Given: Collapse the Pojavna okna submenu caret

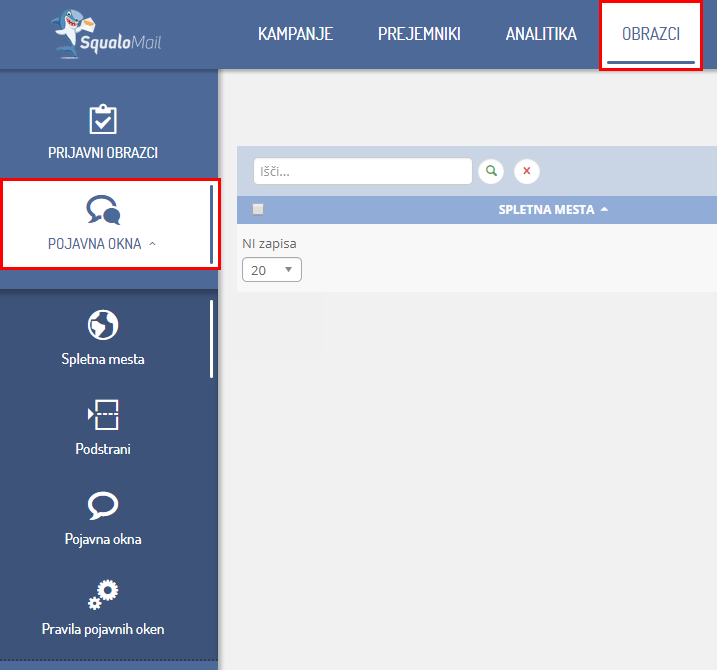Looking at the screenshot, I should [x=152, y=244].
